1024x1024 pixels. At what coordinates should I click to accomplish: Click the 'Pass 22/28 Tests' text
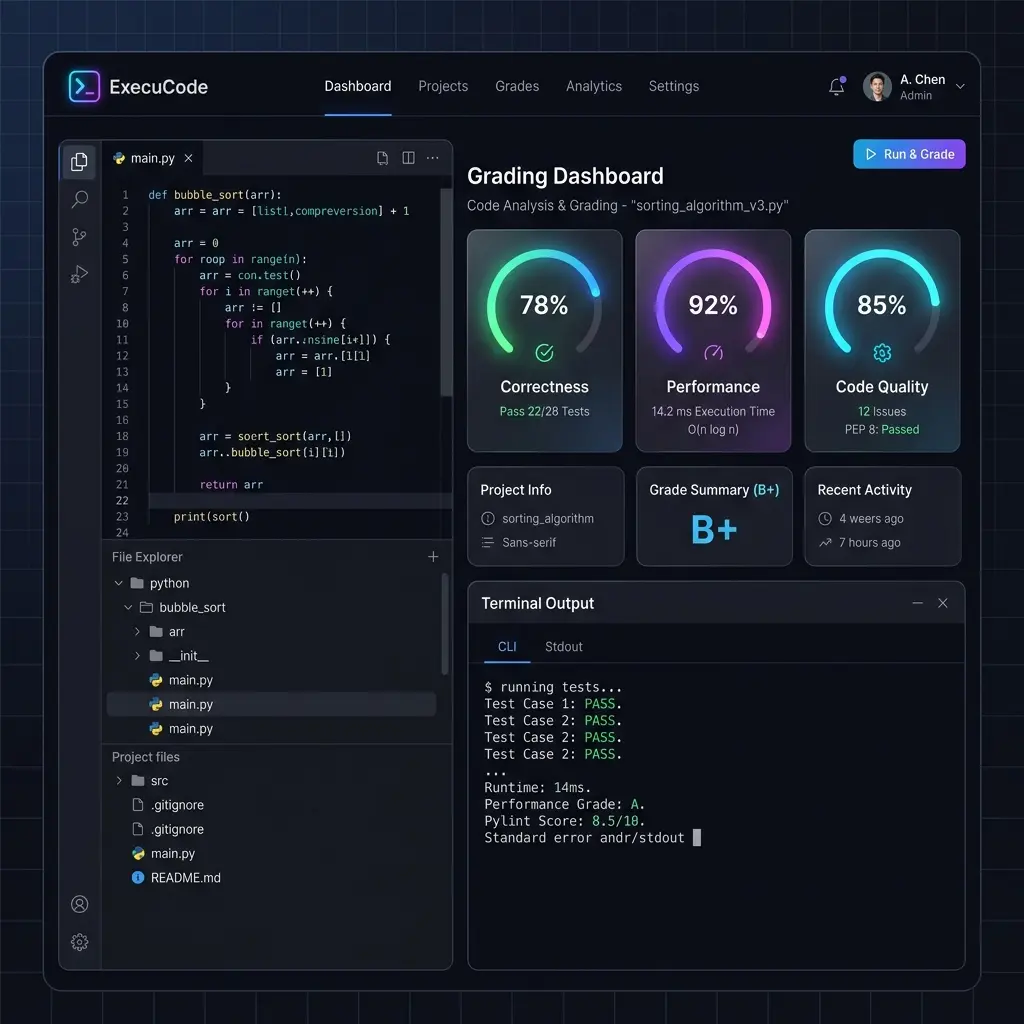[x=545, y=411]
